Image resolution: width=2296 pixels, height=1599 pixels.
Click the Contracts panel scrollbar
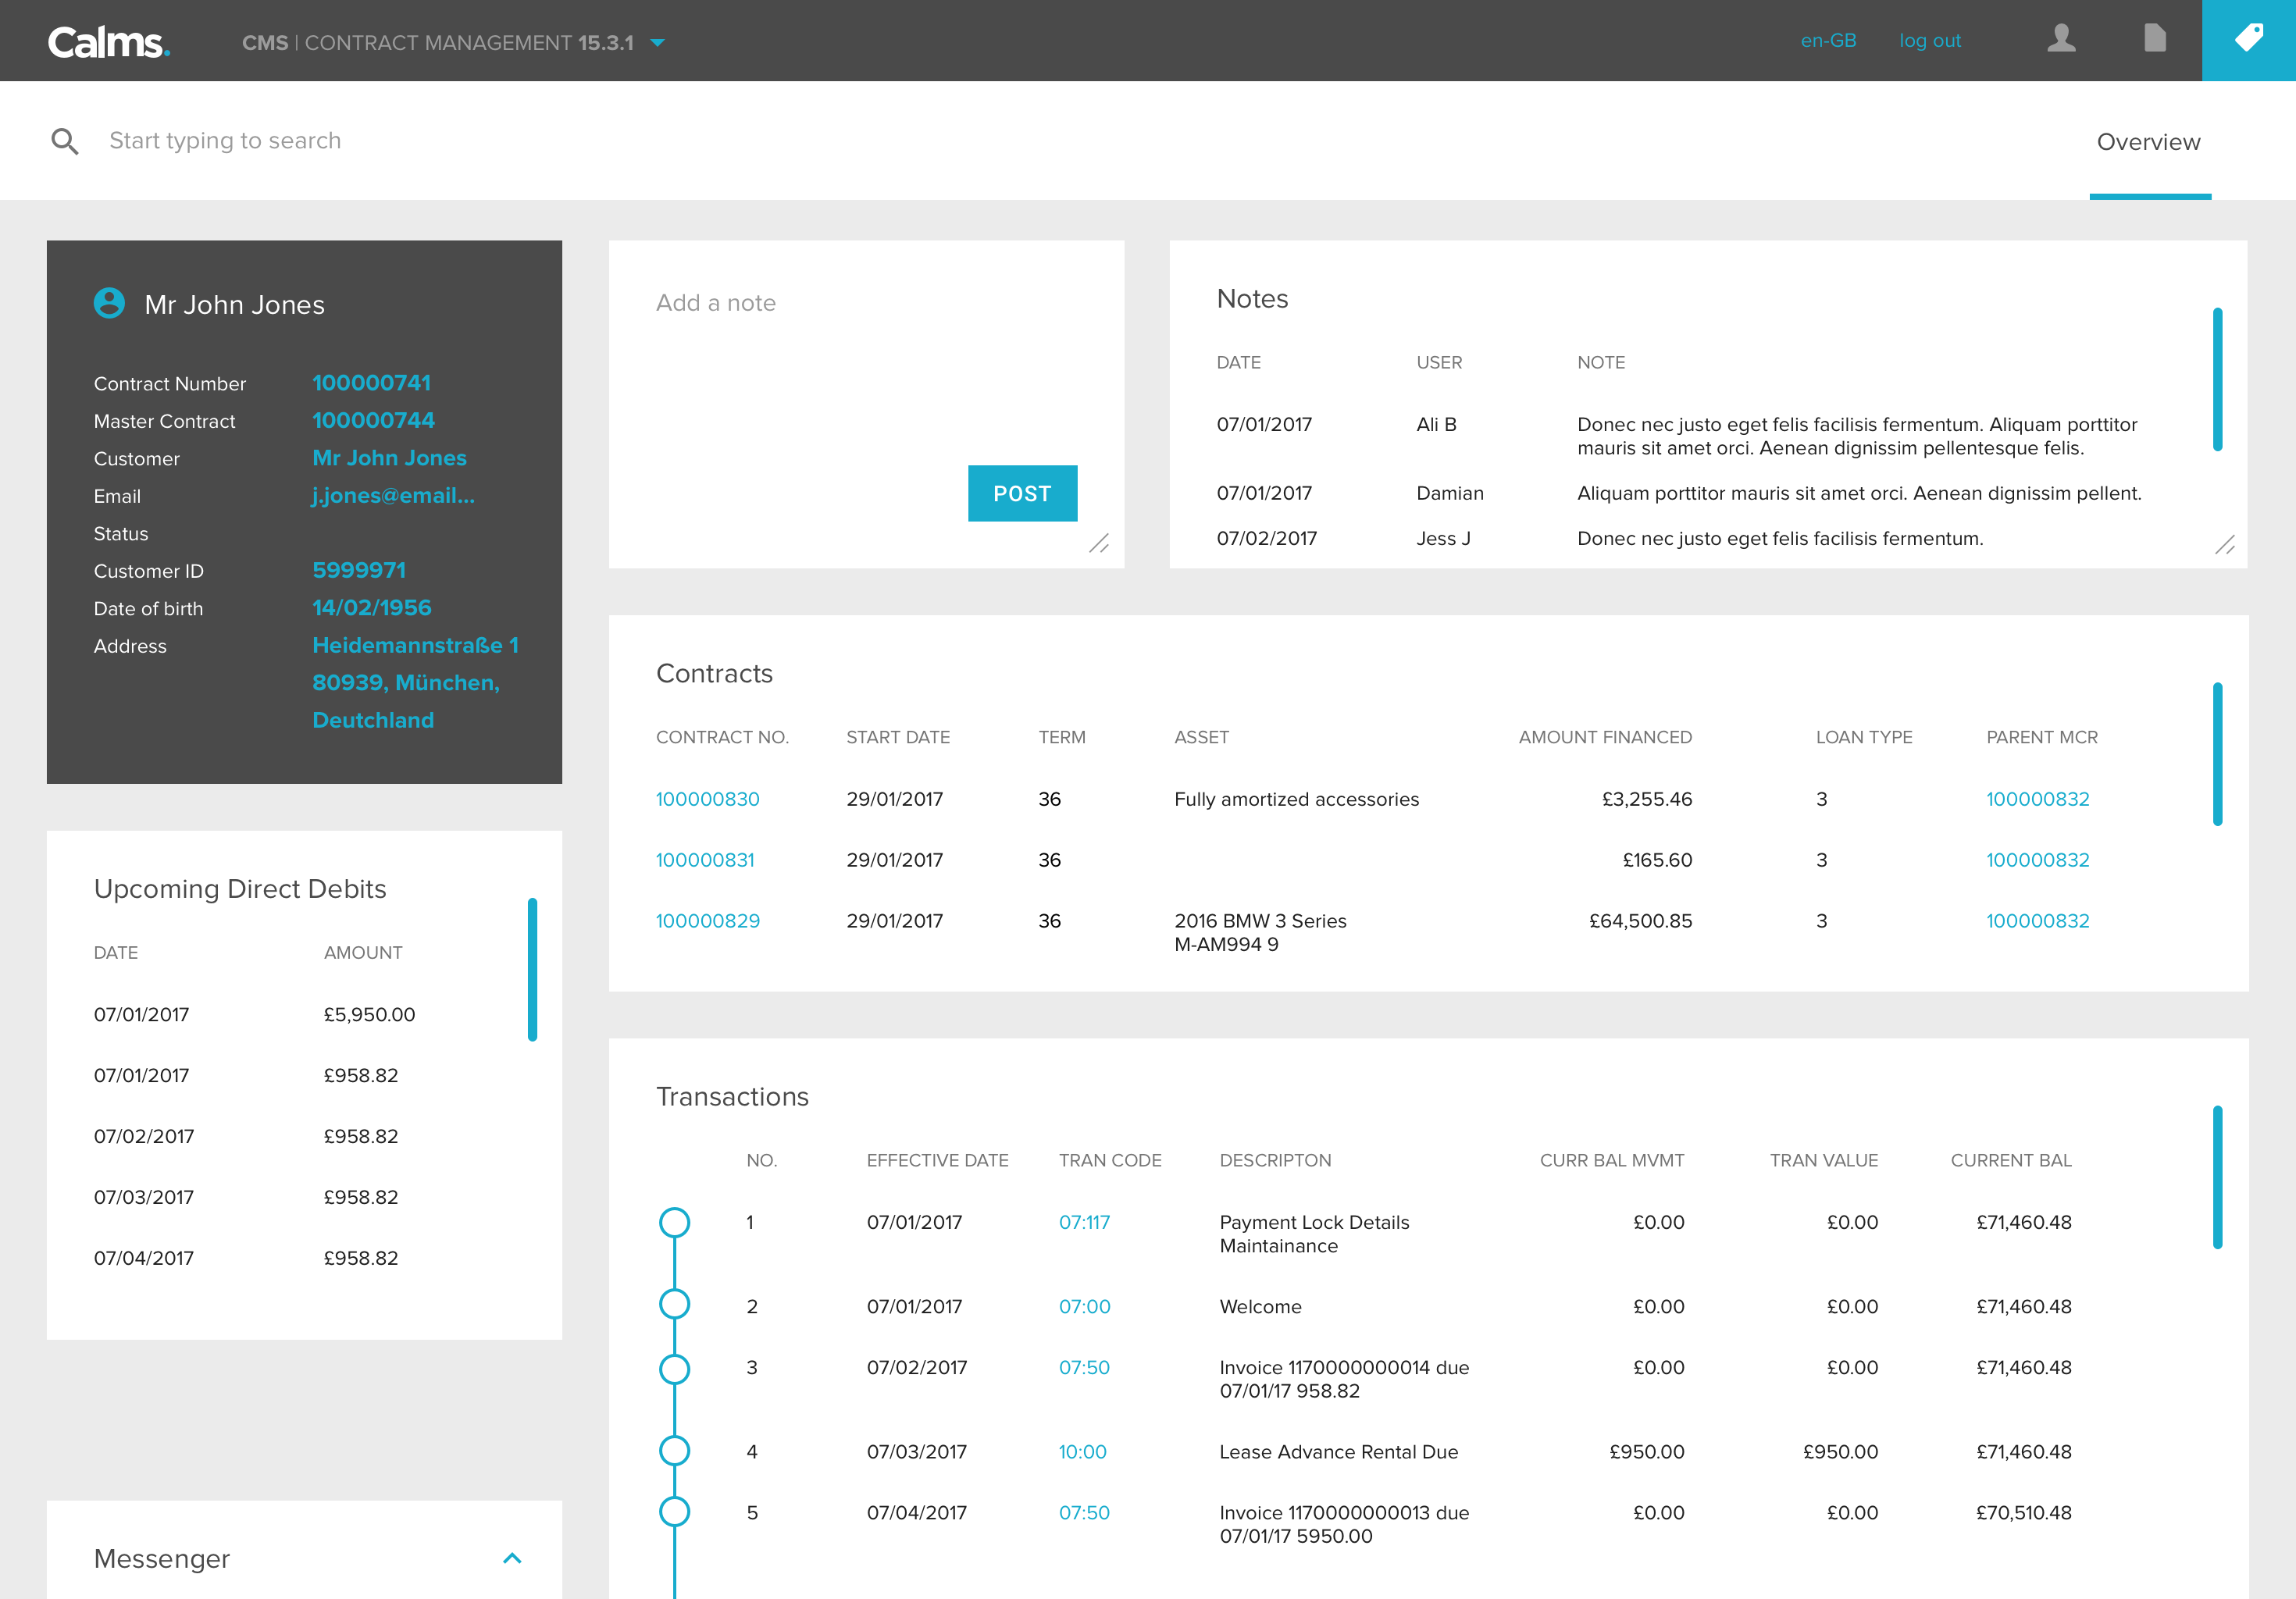[2217, 754]
